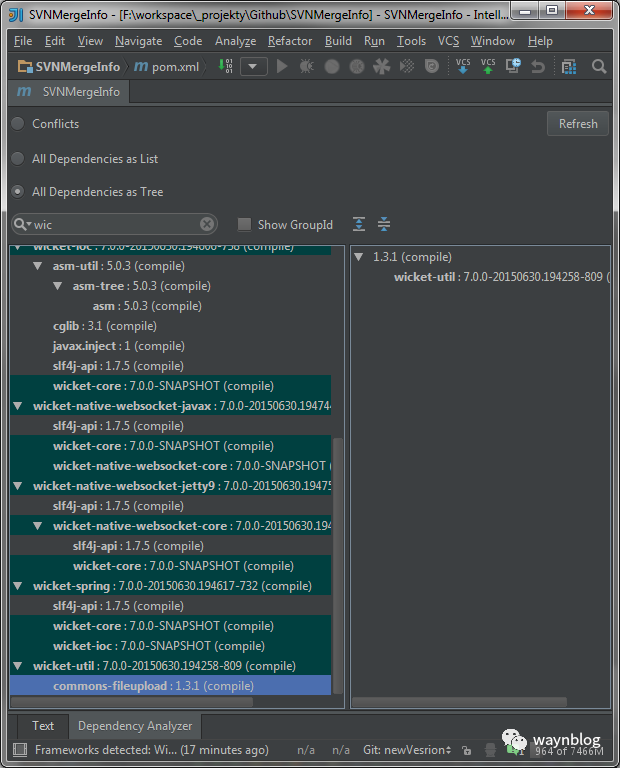Click the dependency tree vertical scrollbar

(x=337, y=566)
